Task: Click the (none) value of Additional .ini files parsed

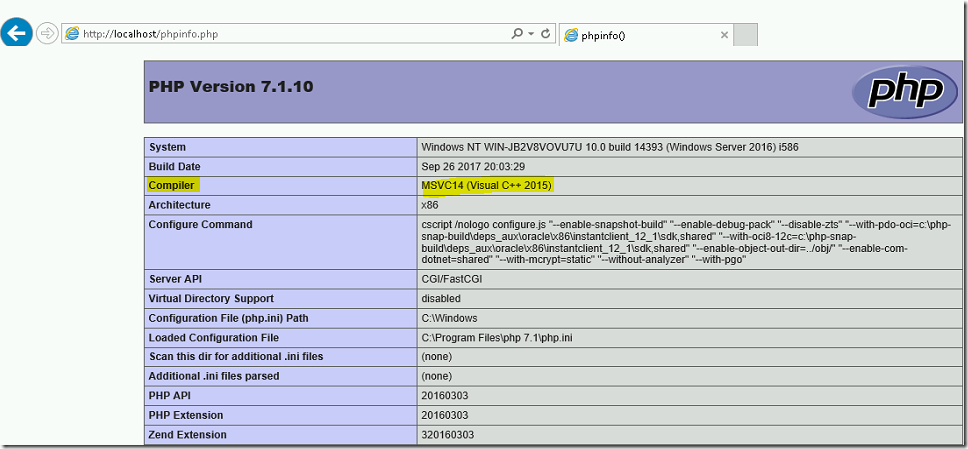Action: 436,376
